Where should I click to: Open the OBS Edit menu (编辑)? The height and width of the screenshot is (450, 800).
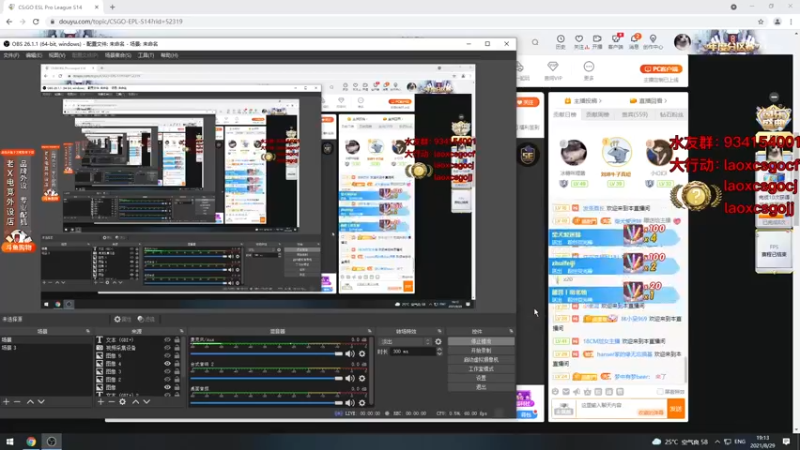click(34, 55)
